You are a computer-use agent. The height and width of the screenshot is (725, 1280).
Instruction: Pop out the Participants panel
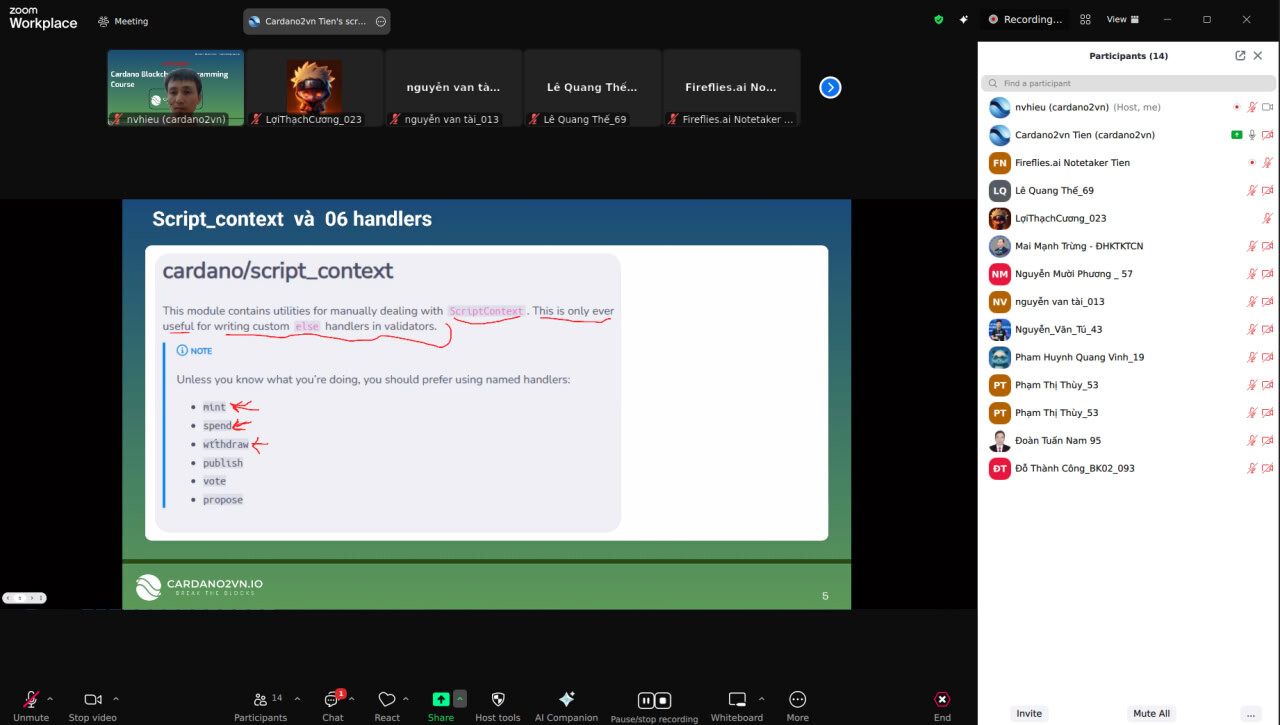coord(1240,56)
